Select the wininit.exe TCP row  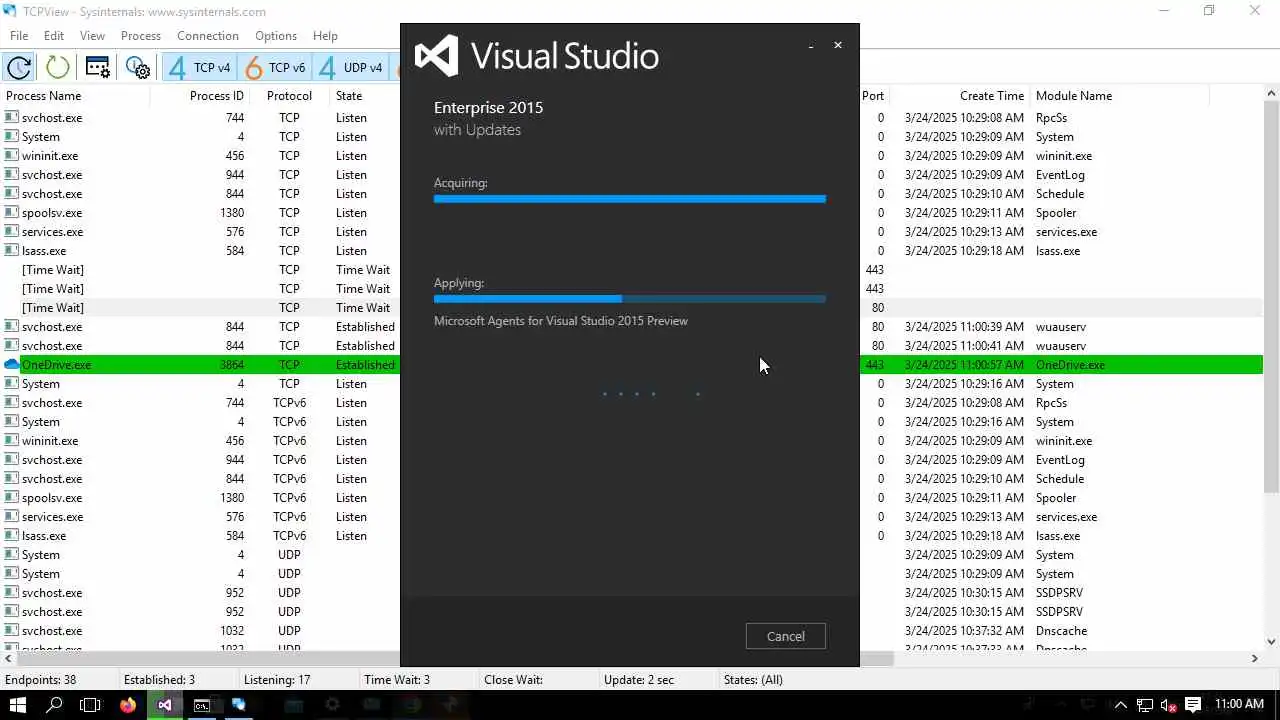coord(632,156)
